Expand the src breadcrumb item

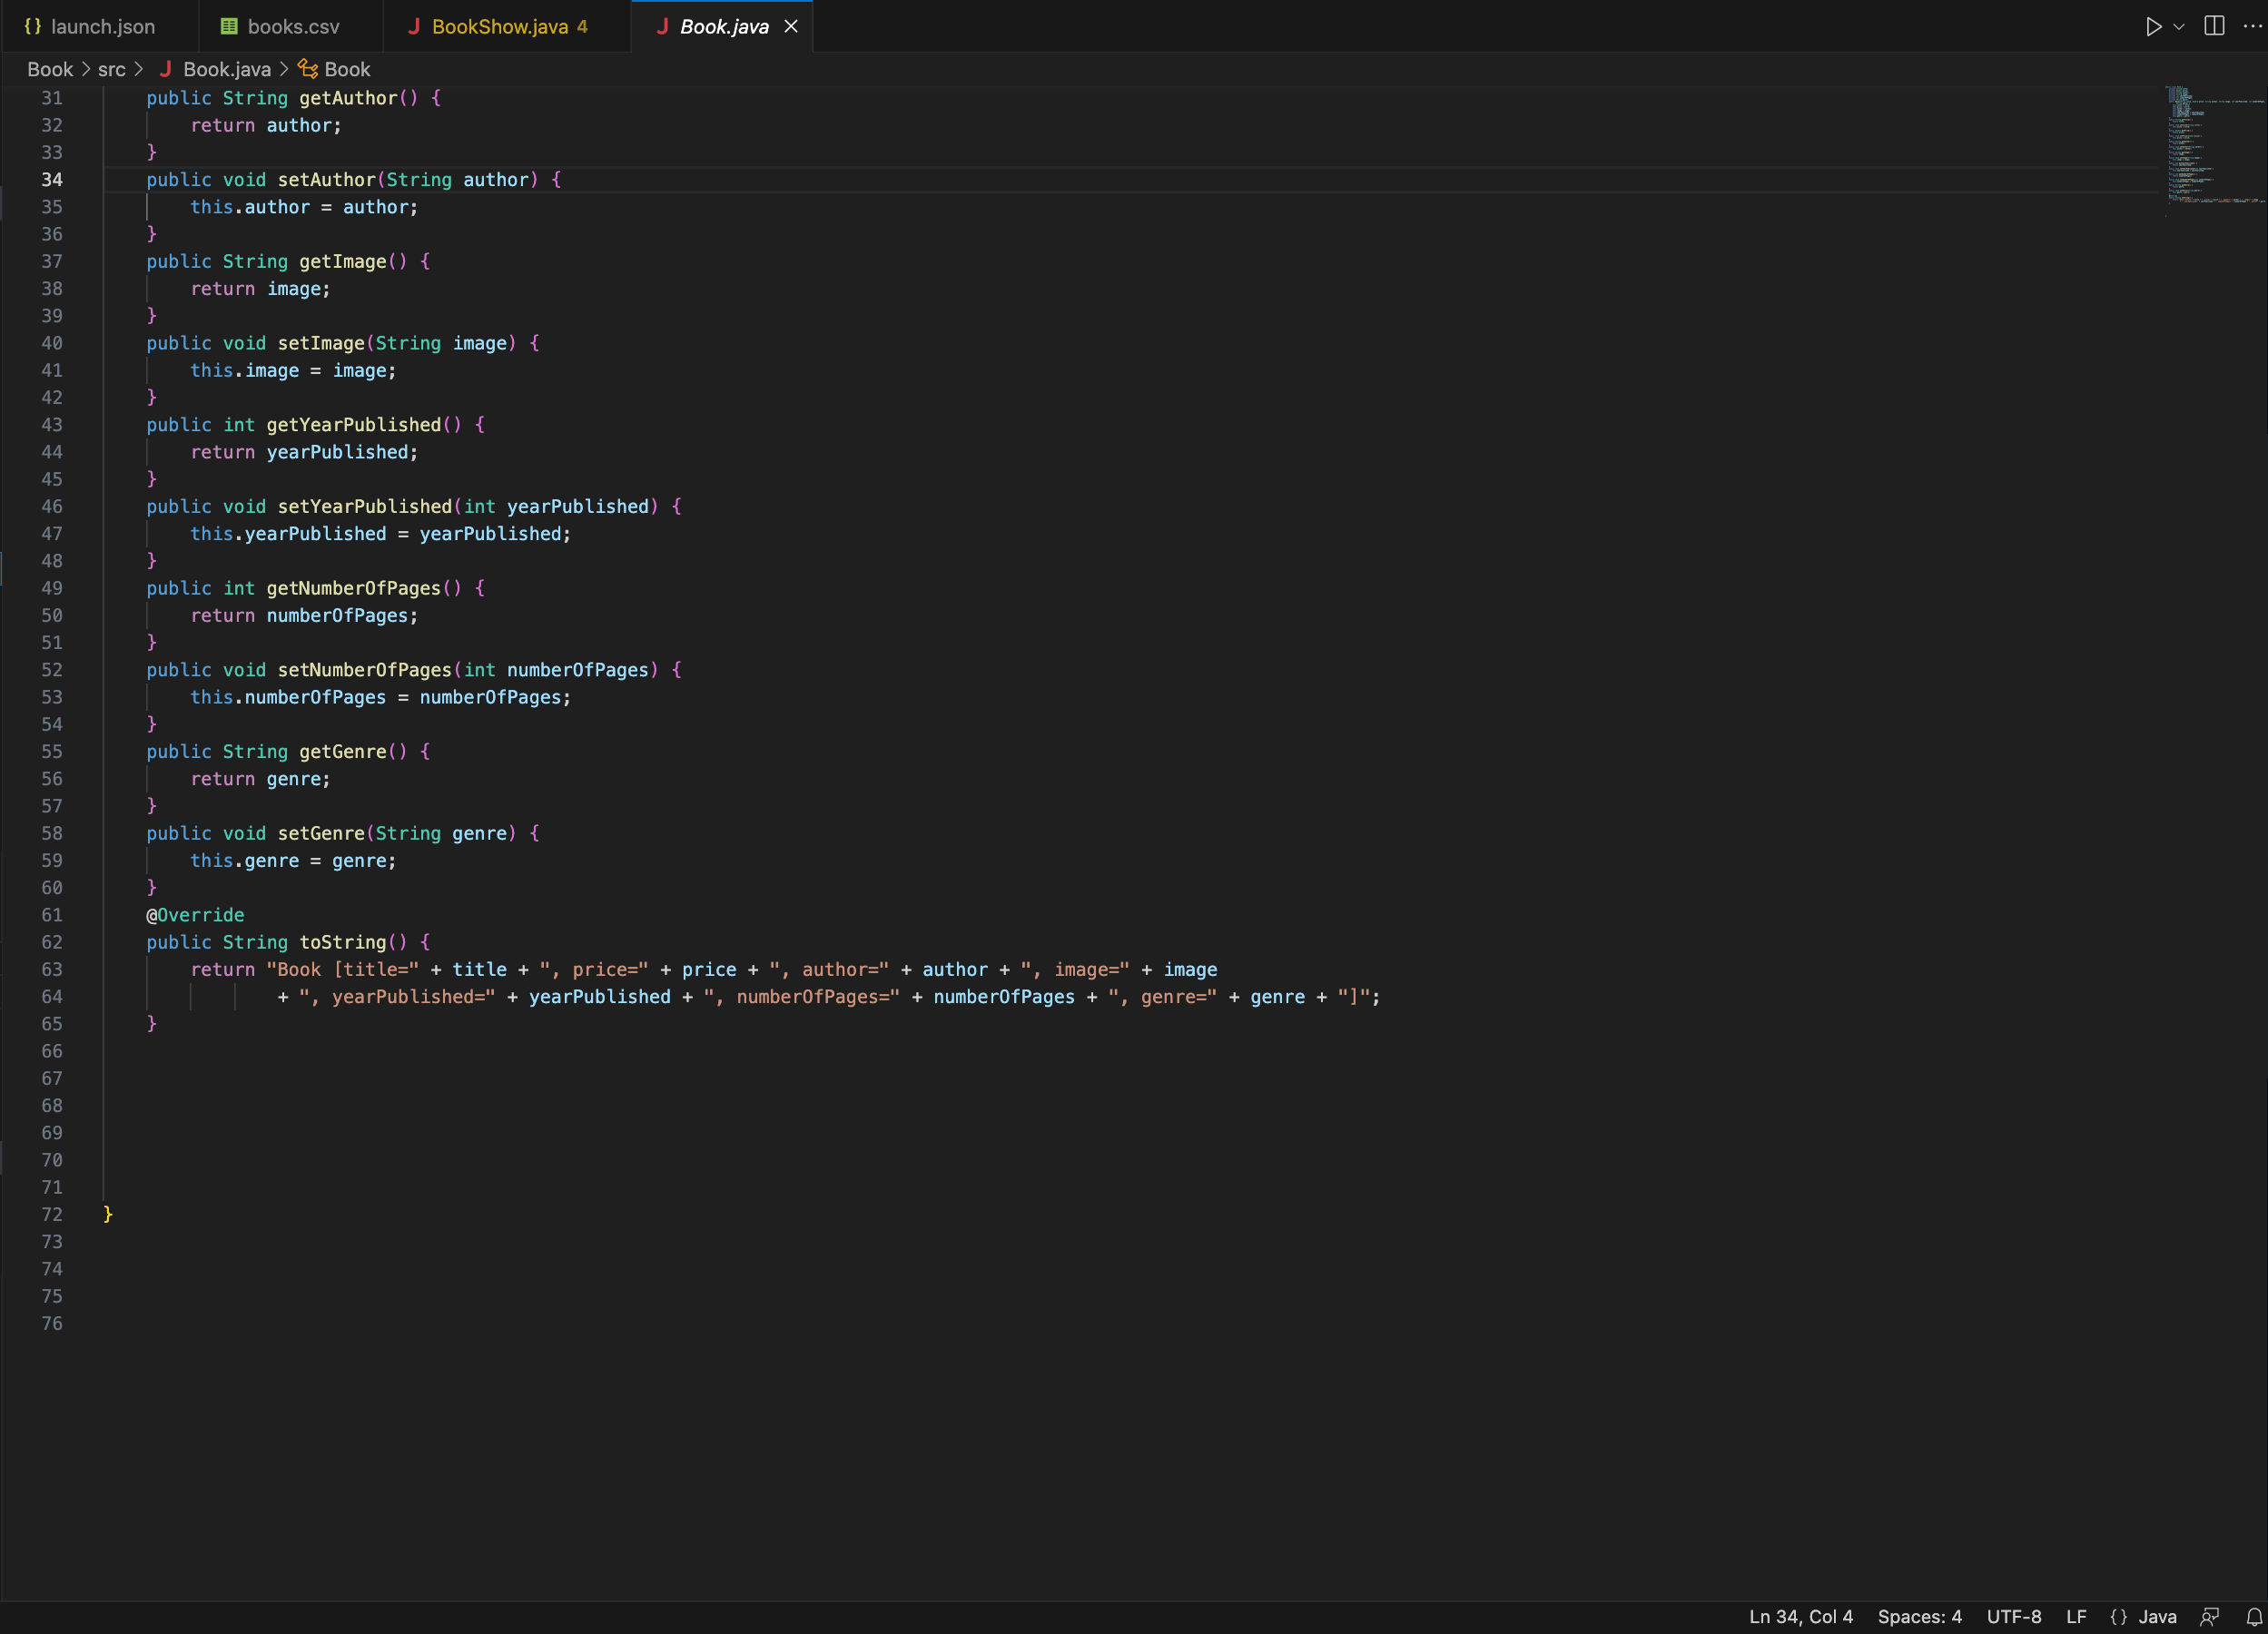pyautogui.click(x=112, y=69)
